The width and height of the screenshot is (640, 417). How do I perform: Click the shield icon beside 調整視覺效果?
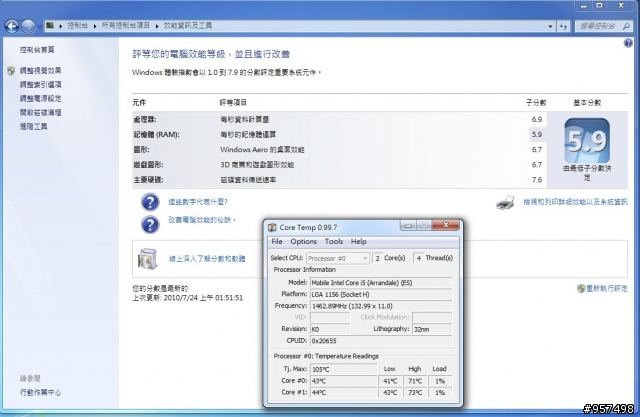coord(11,71)
